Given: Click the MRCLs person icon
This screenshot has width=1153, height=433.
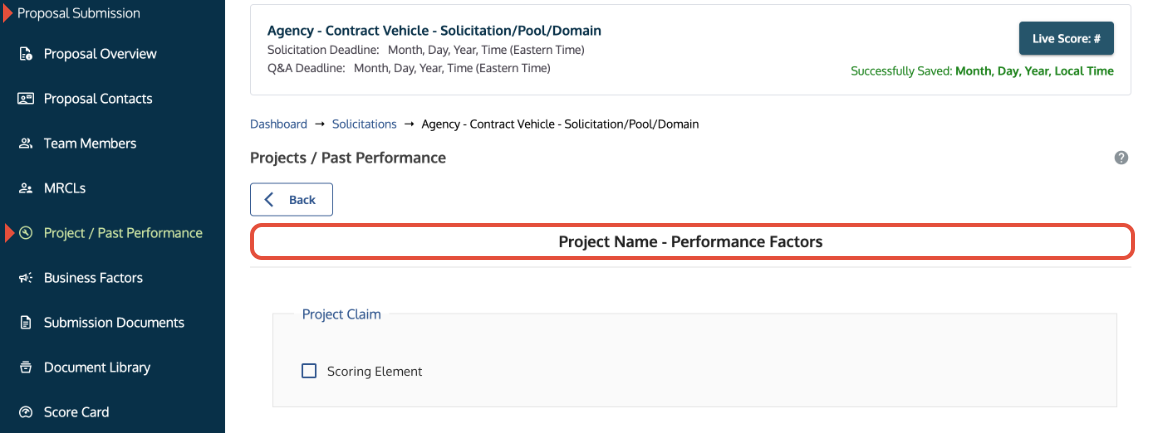Looking at the screenshot, I should tap(26, 188).
